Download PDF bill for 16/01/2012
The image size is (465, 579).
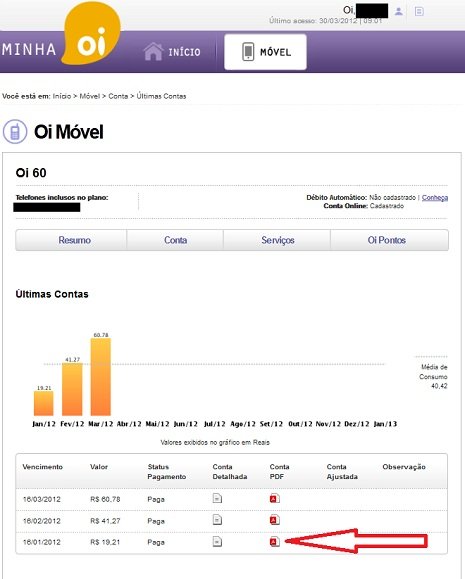point(274,542)
